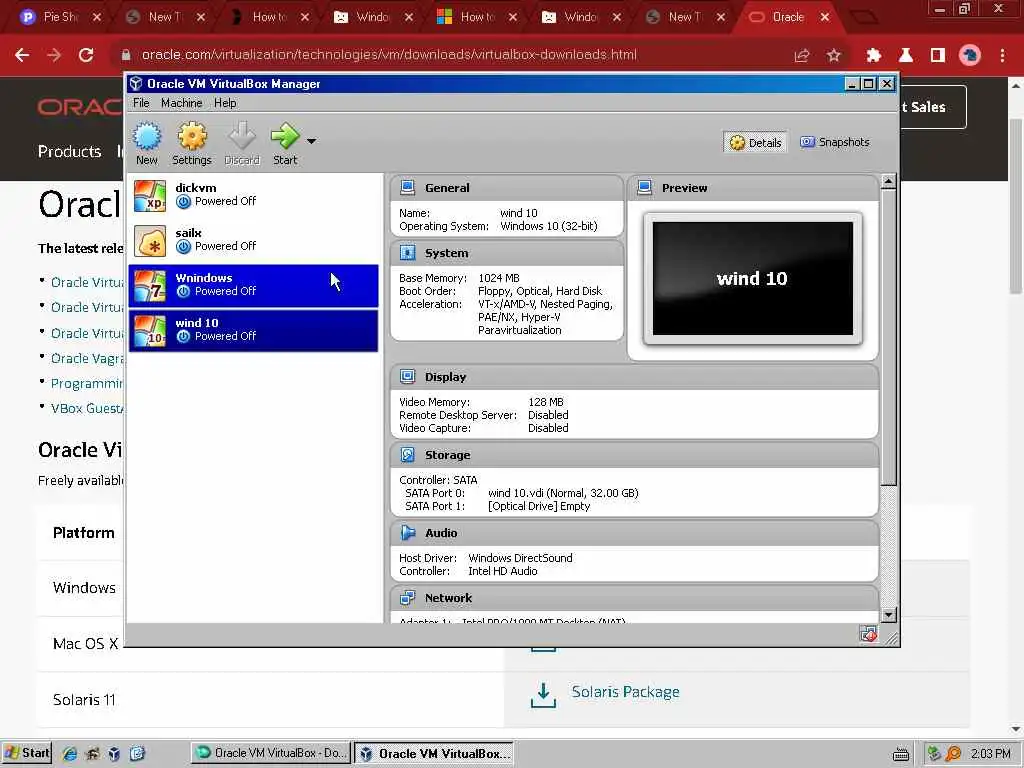Click the Chrome profile avatar icon
Image resolution: width=1024 pixels, height=768 pixels.
tap(970, 56)
